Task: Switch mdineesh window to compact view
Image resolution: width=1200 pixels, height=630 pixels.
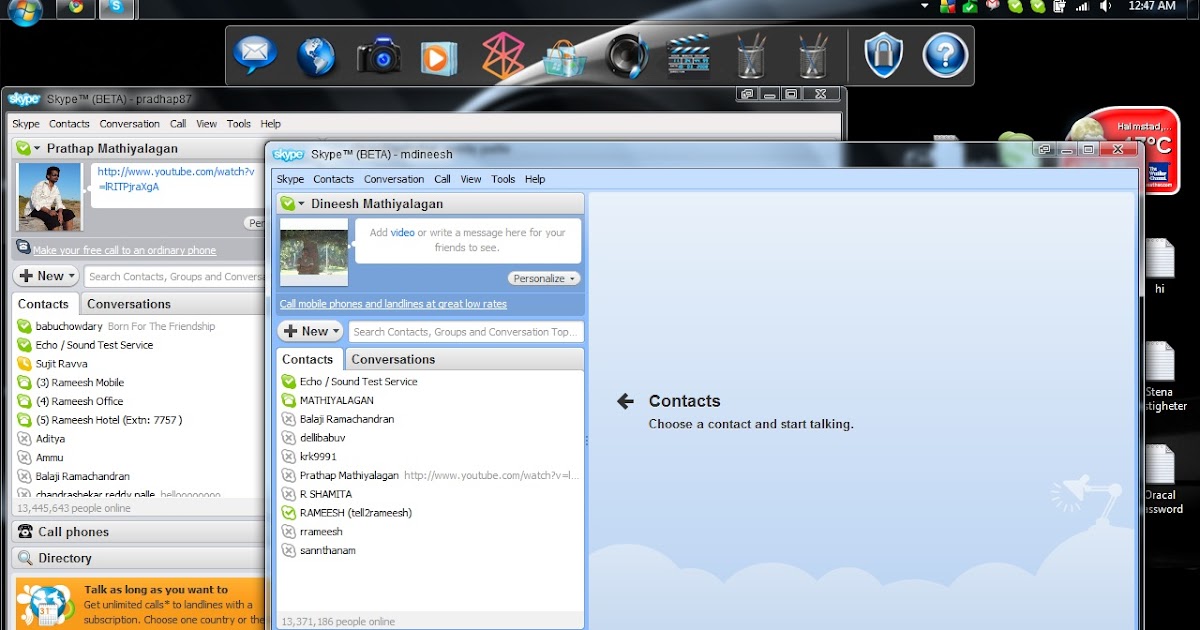Action: [x=1044, y=149]
